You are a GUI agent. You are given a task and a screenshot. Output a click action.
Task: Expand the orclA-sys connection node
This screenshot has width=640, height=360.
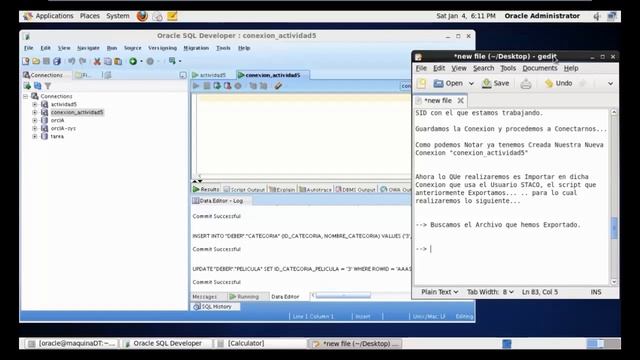(x=35, y=128)
